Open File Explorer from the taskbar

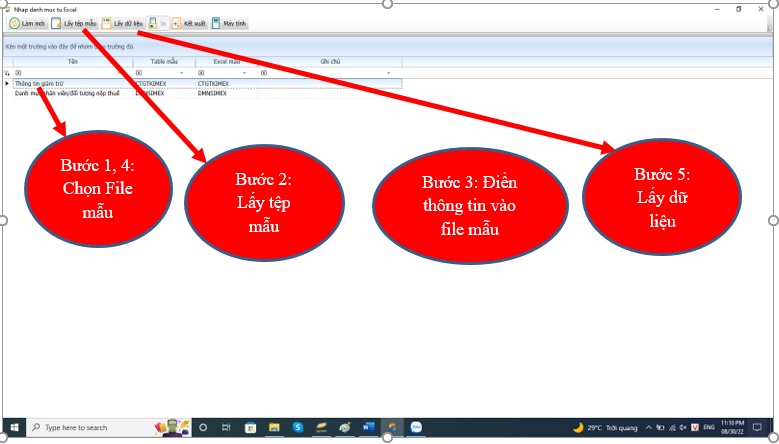273,427
